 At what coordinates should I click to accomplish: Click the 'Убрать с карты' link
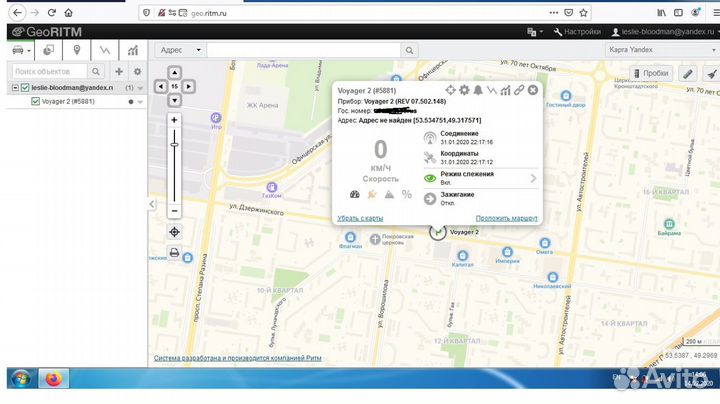coord(360,217)
